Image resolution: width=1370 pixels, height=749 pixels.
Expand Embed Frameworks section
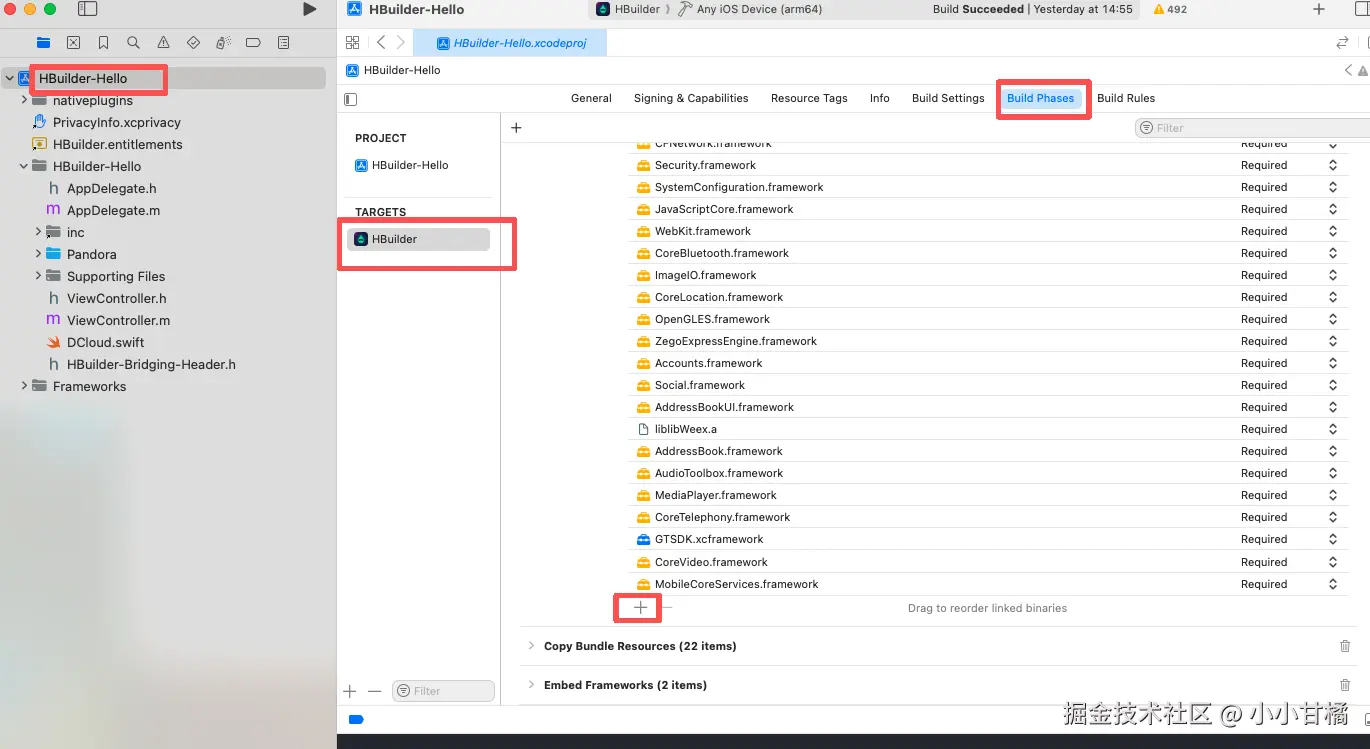point(531,685)
